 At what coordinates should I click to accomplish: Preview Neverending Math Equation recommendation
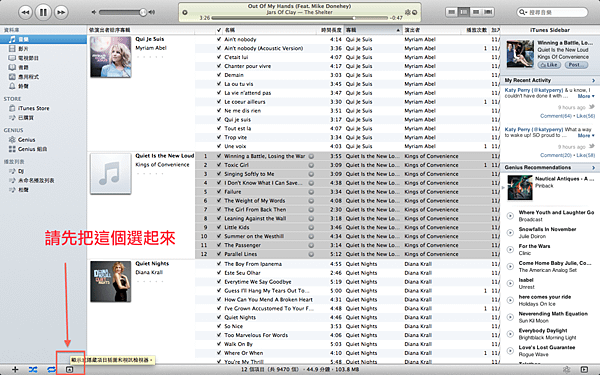pyautogui.click(x=510, y=317)
